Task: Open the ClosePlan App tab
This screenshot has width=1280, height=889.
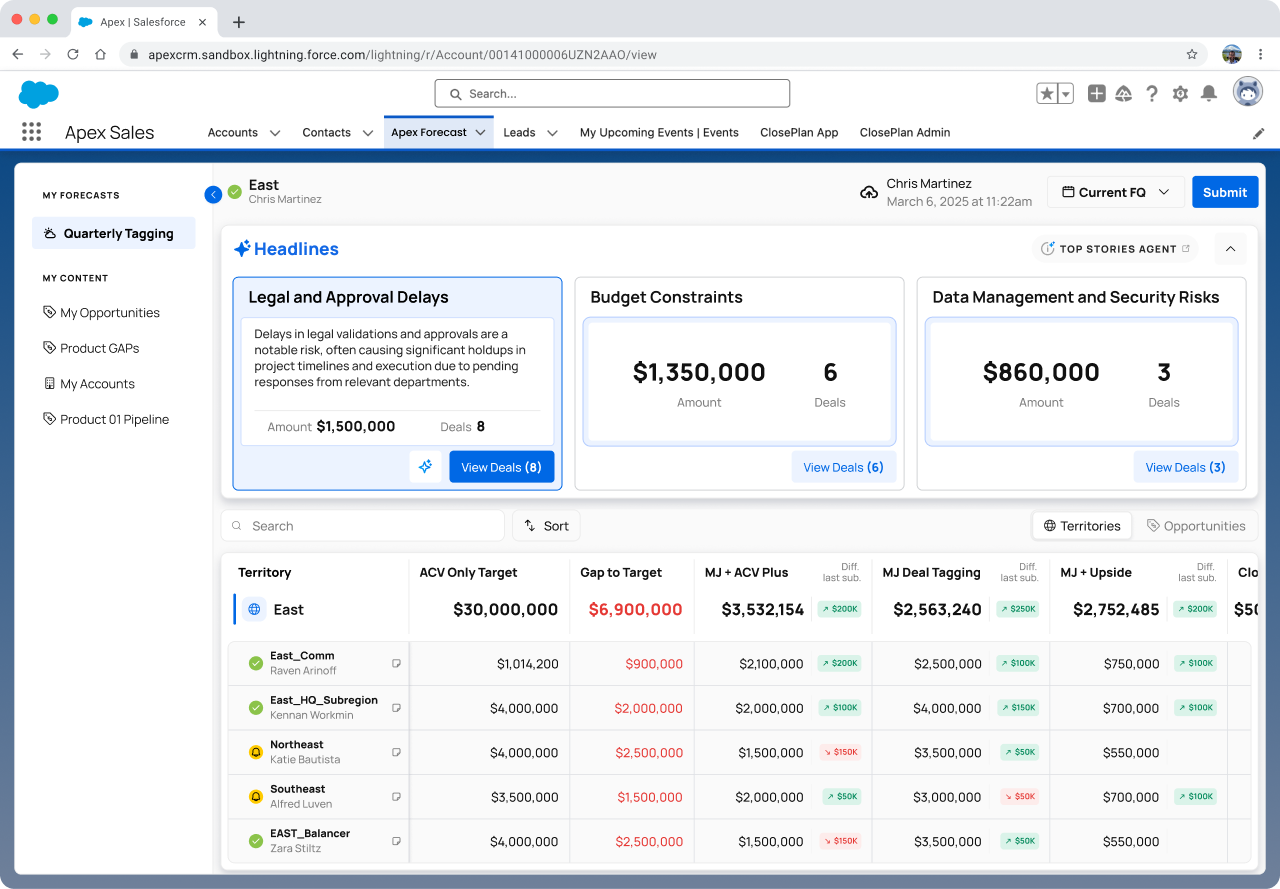Action: (799, 132)
